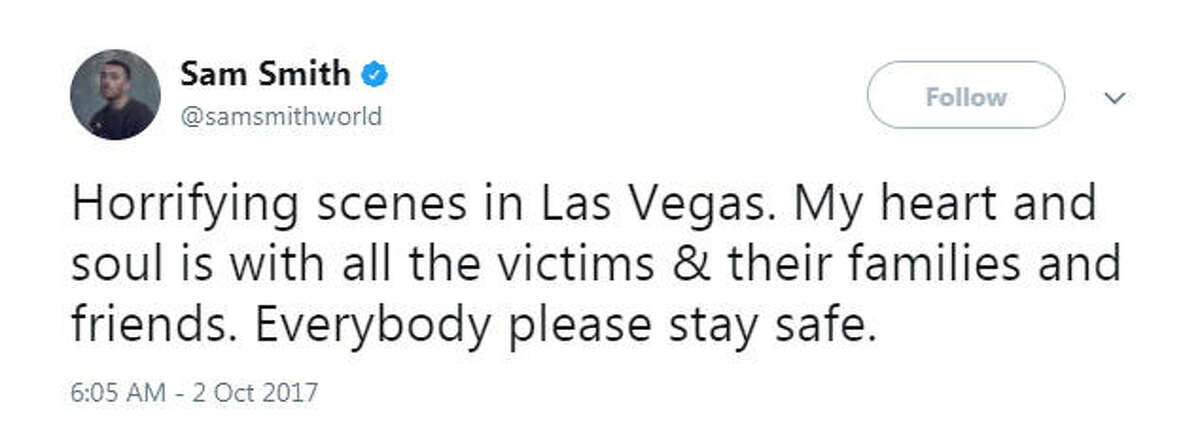The image size is (1200, 432).
Task: Open the @samsmithworld handle link
Action: tap(281, 117)
